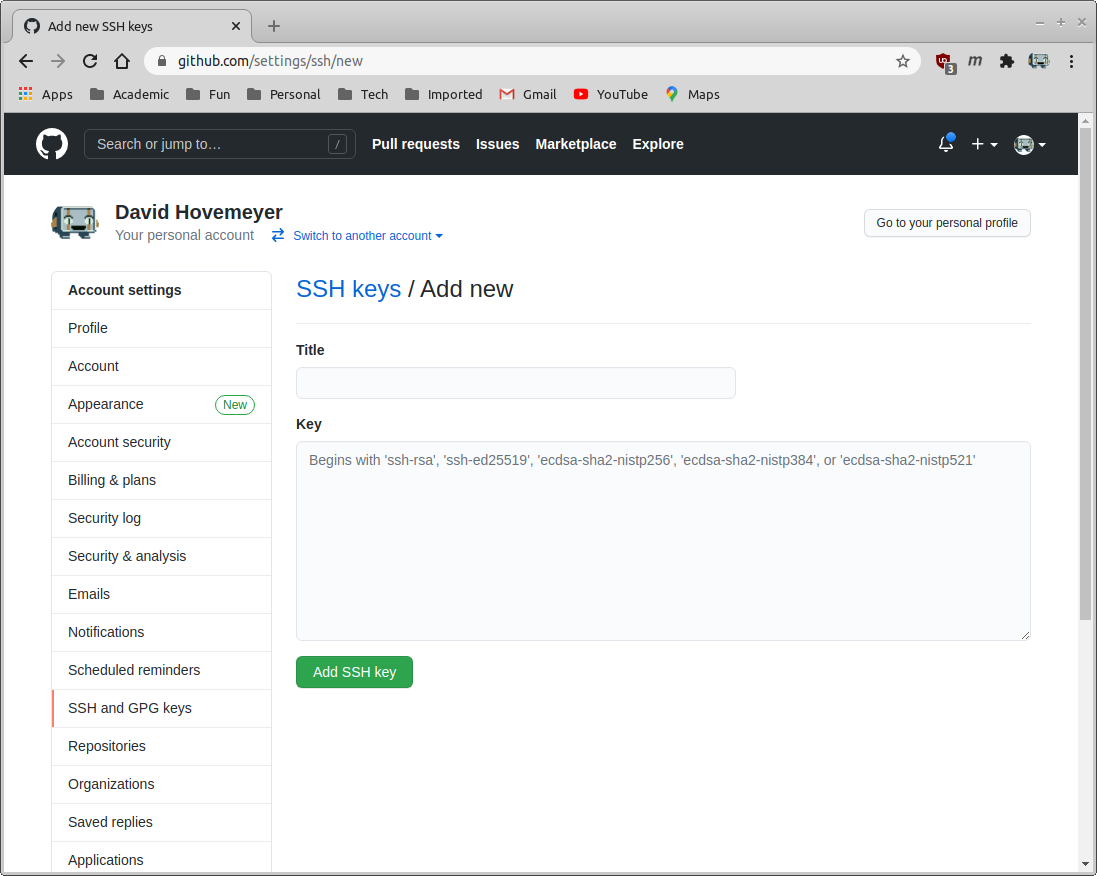Switch to the Security log settings section
The width and height of the screenshot is (1097, 876).
(104, 518)
